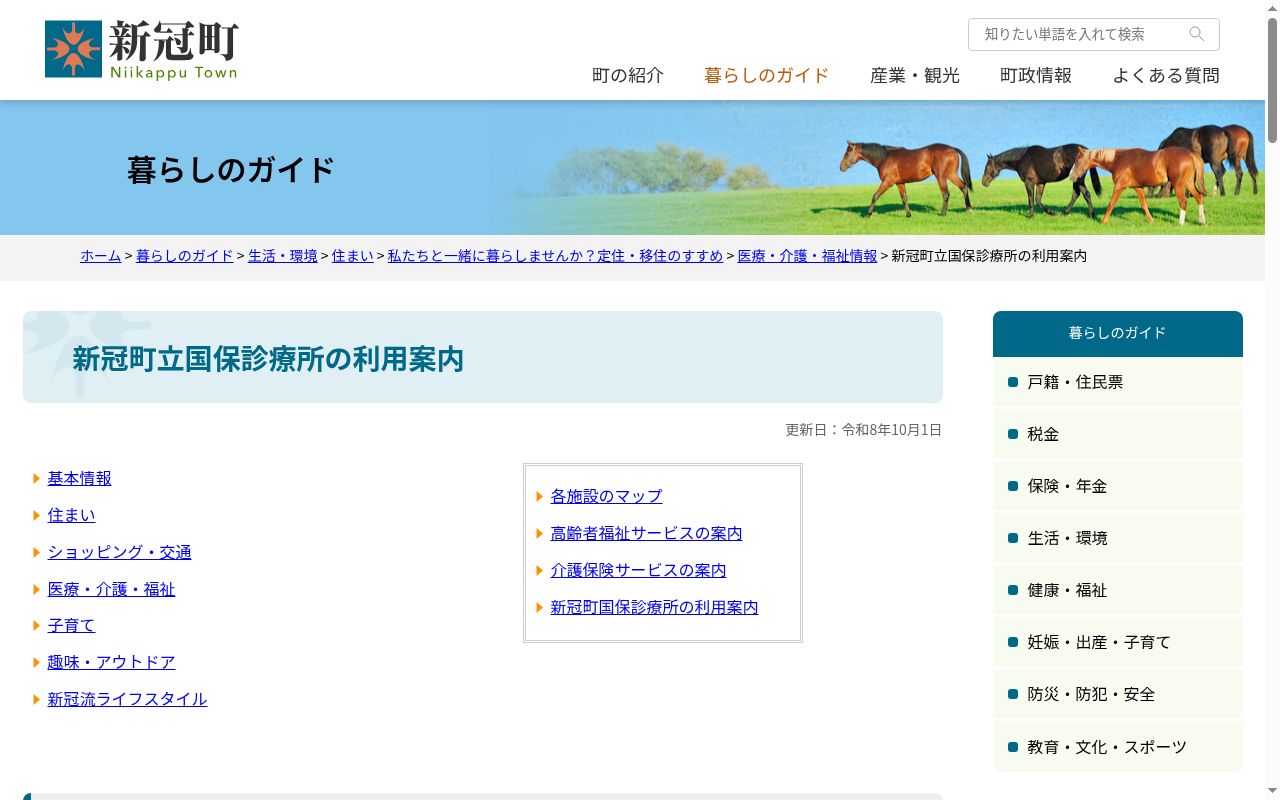Open the 子育て link
Viewport: 1280px width, 800px height.
(x=72, y=626)
